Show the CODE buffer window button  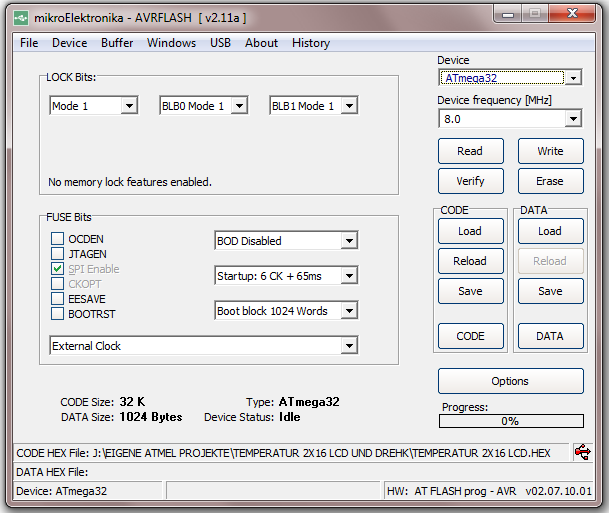pos(471,336)
